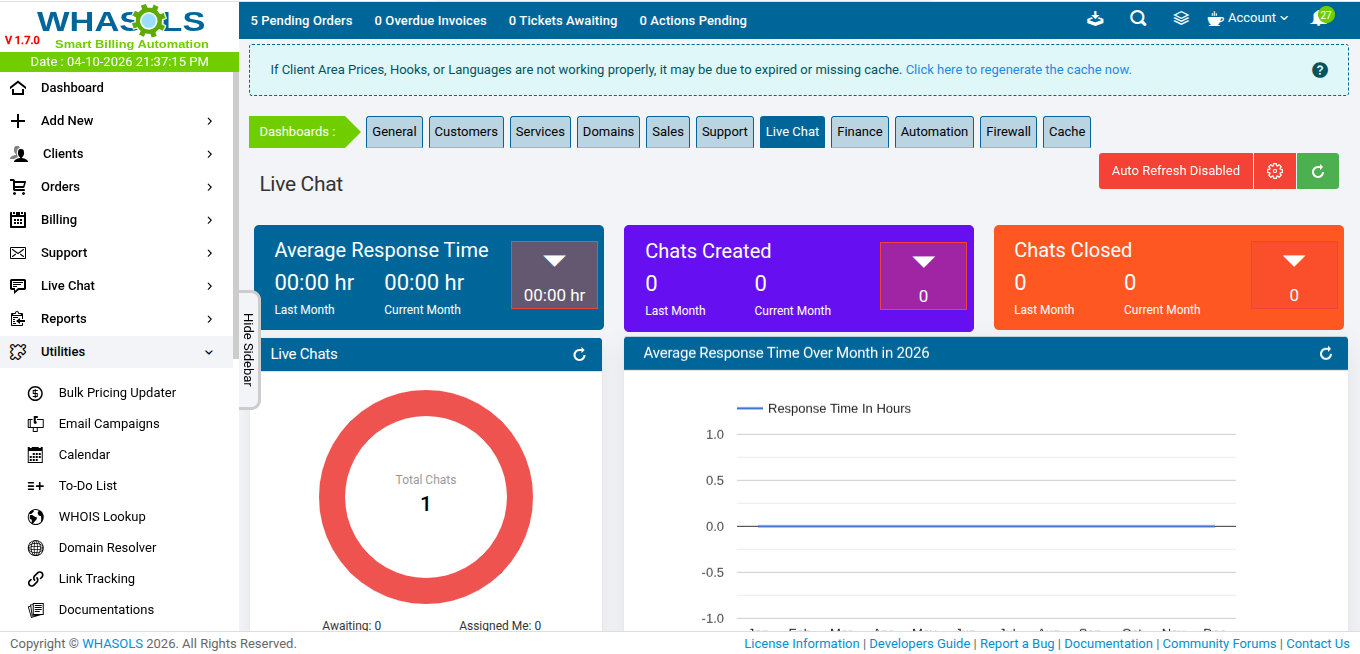Screen dimensions: 1360x654
Task: Open the Report a Bug footer link
Action: click(1017, 644)
